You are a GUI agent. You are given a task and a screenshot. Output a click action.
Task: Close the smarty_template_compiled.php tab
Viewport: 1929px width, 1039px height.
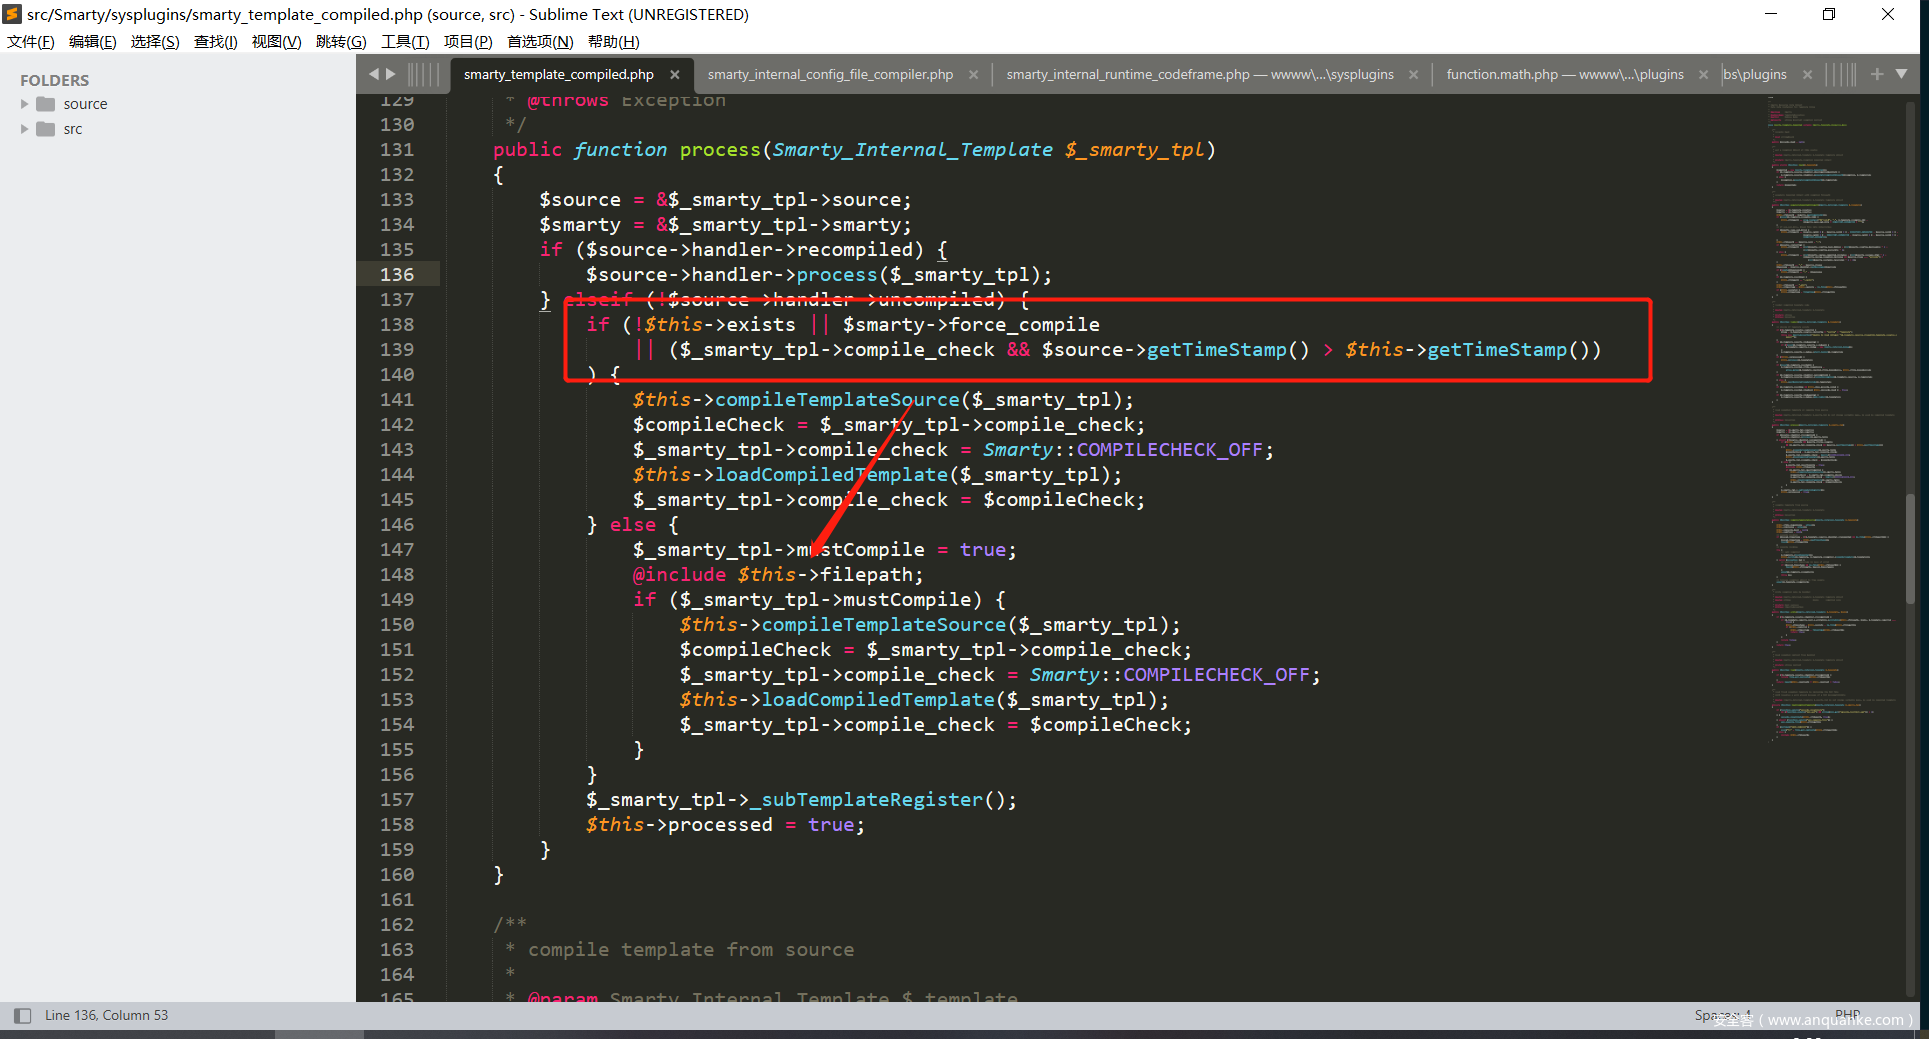pos(675,75)
